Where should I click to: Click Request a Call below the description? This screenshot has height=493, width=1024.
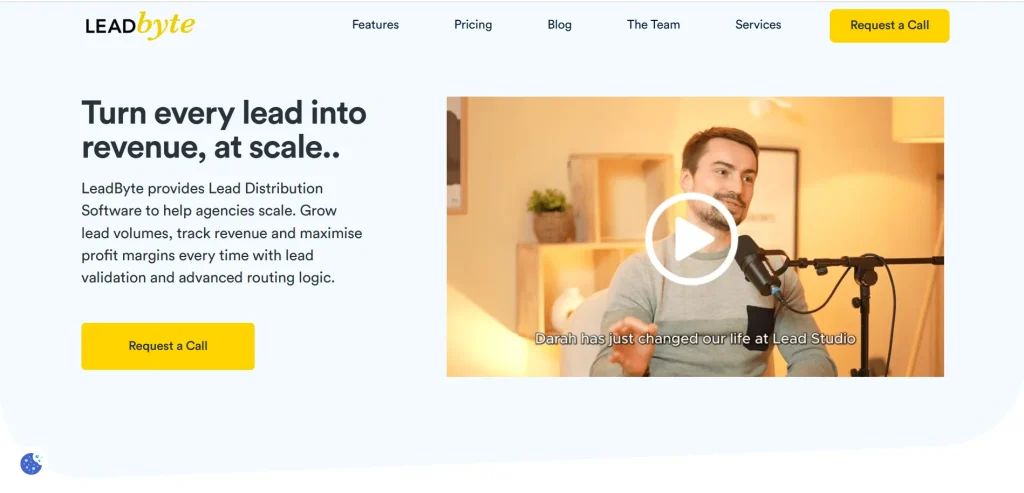pos(168,346)
